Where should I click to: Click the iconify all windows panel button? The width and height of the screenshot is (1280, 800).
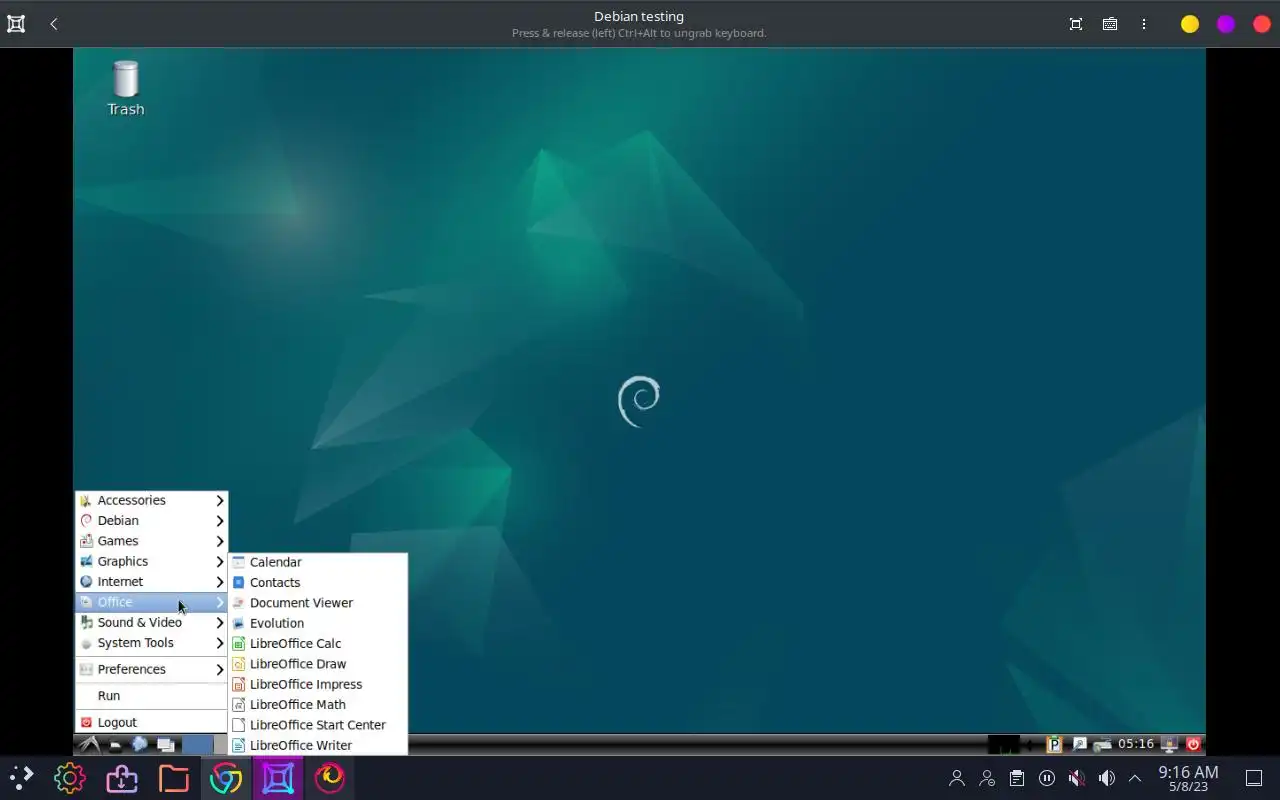pyautogui.click(x=166, y=745)
